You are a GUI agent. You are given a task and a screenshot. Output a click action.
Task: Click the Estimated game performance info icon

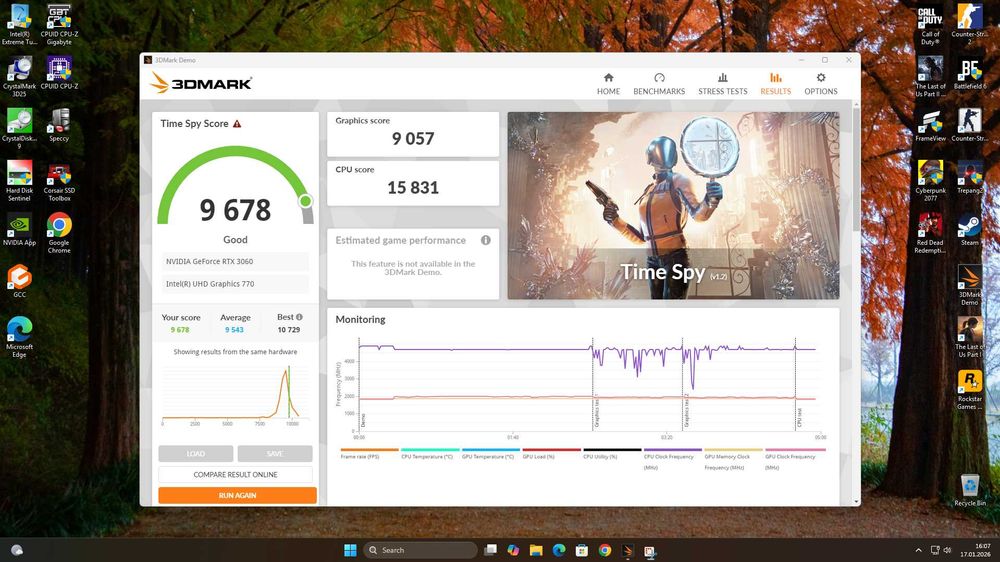pyautogui.click(x=485, y=240)
